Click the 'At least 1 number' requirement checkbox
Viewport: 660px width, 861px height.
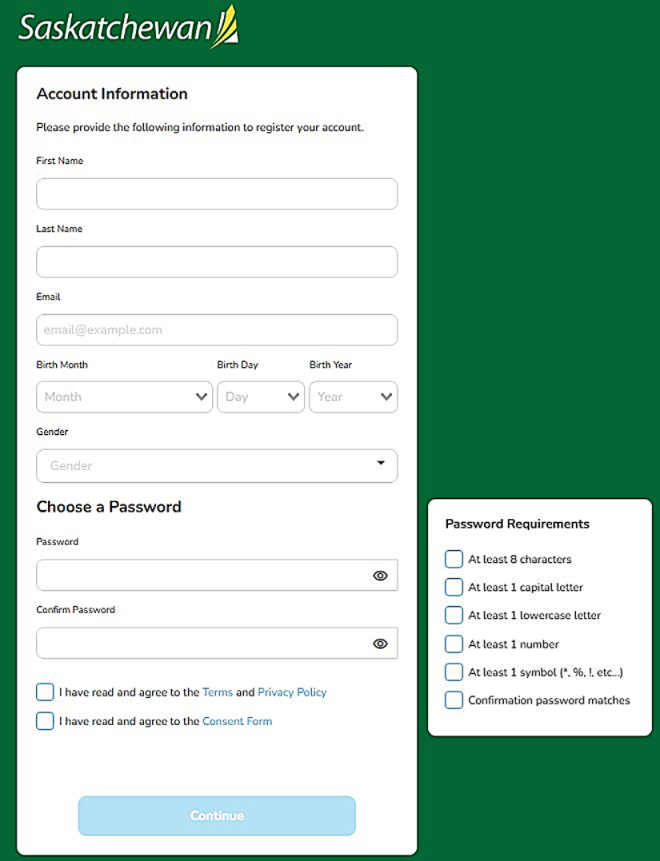pyautogui.click(x=454, y=644)
